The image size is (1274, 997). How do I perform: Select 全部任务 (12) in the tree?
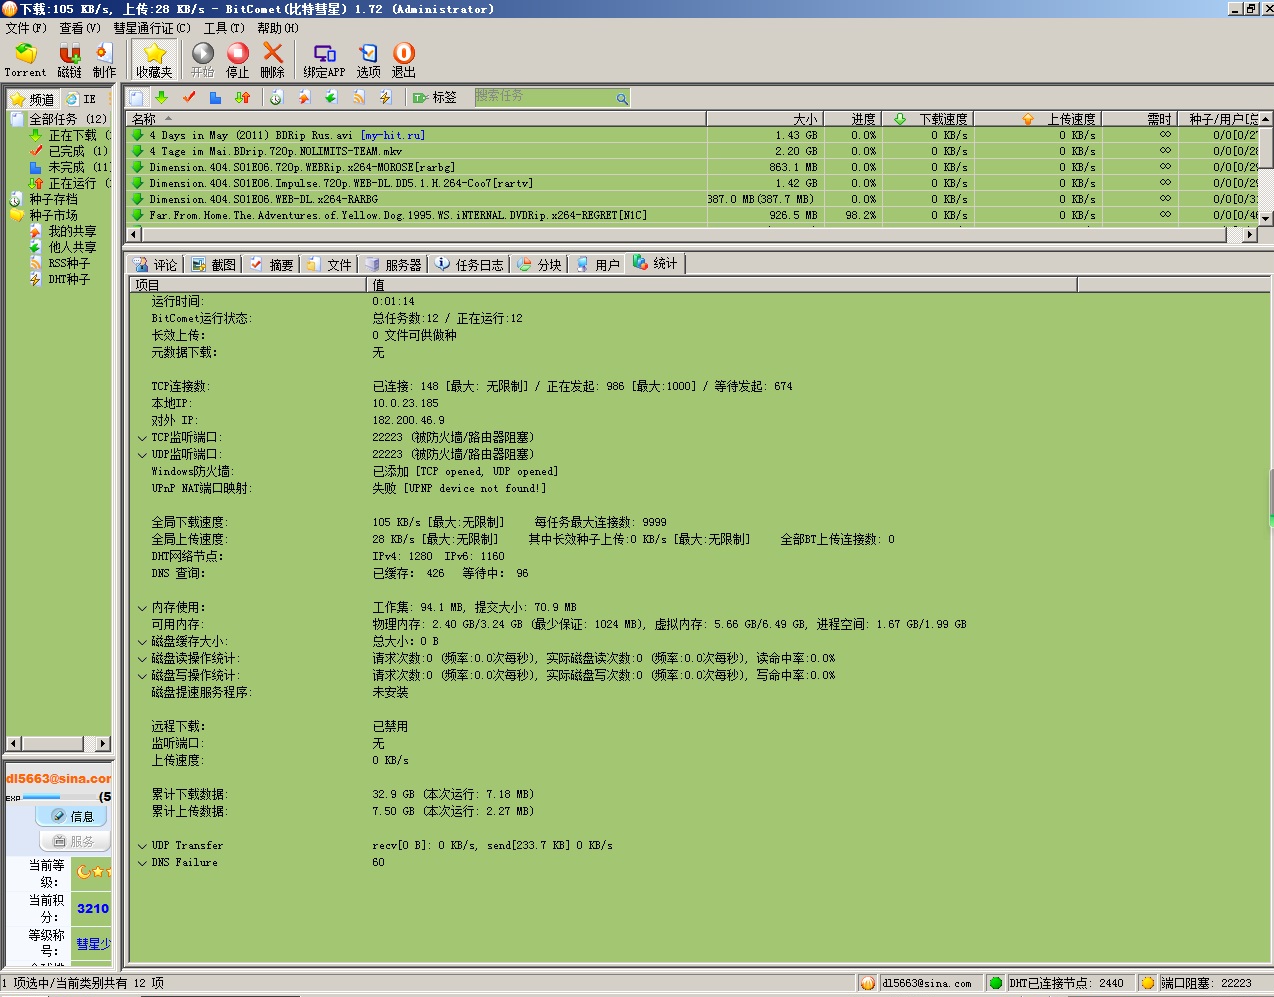coord(67,119)
